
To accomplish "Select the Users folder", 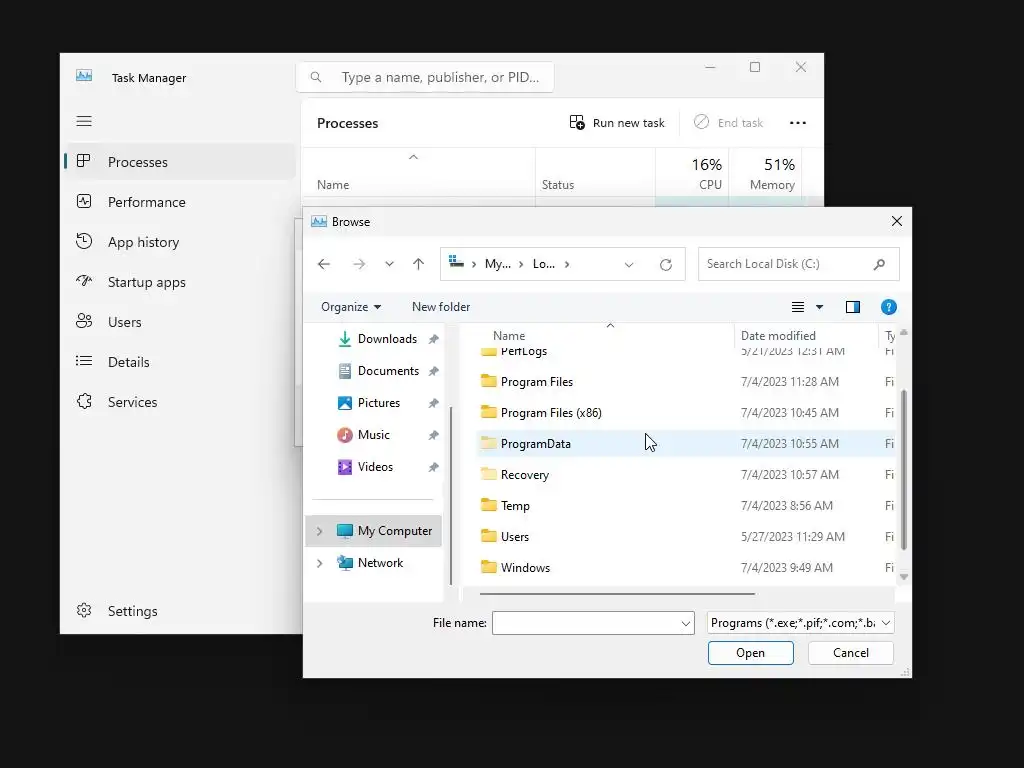I will click(686, 537).
